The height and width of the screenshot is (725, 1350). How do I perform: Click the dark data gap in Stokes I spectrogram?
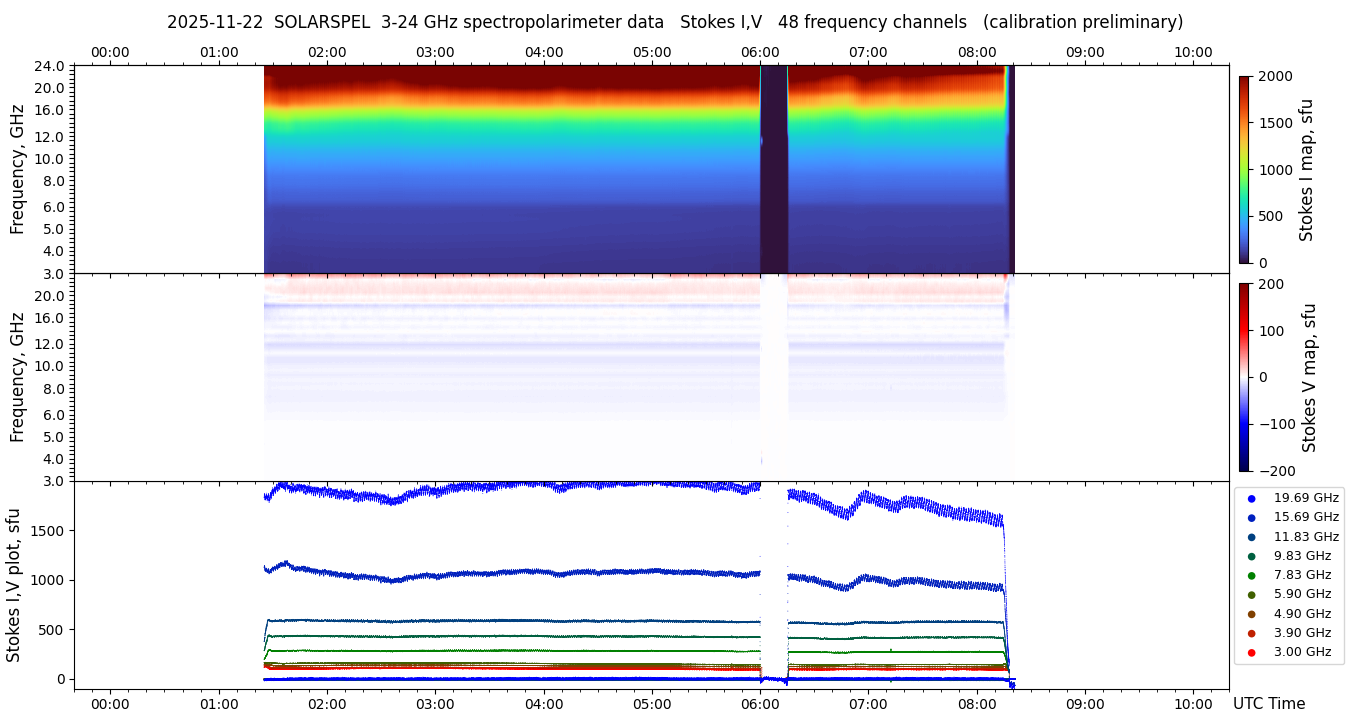(773, 169)
